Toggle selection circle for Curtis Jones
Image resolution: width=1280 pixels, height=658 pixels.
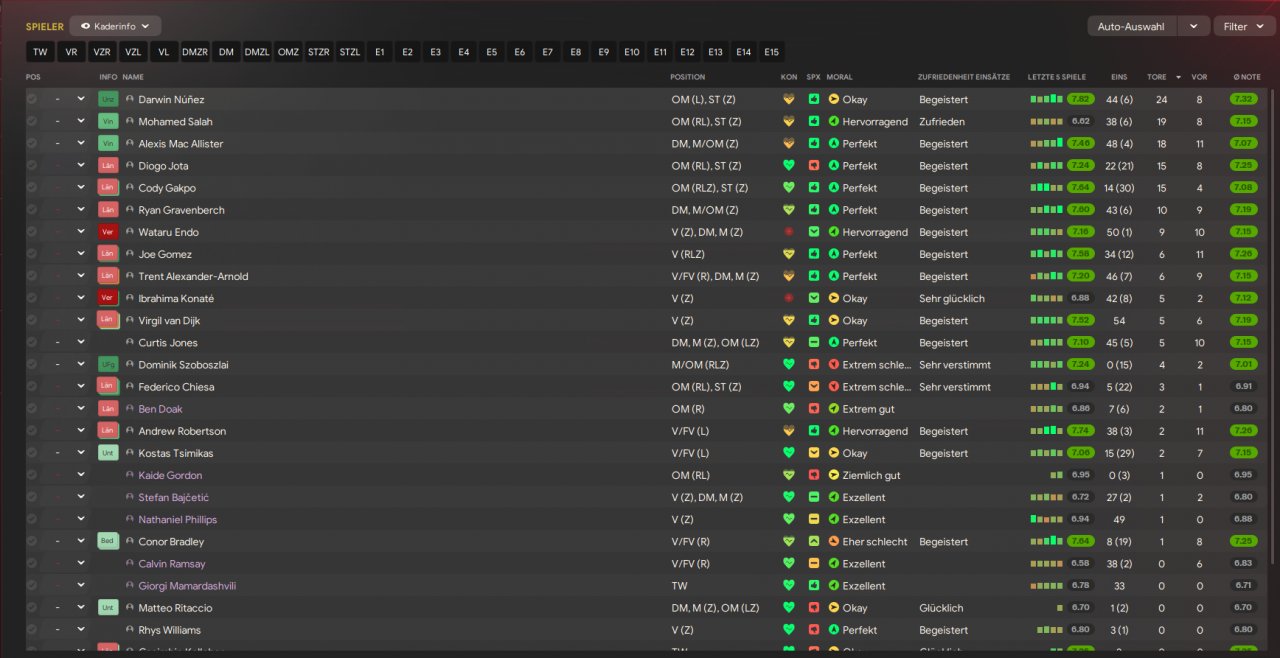point(32,342)
